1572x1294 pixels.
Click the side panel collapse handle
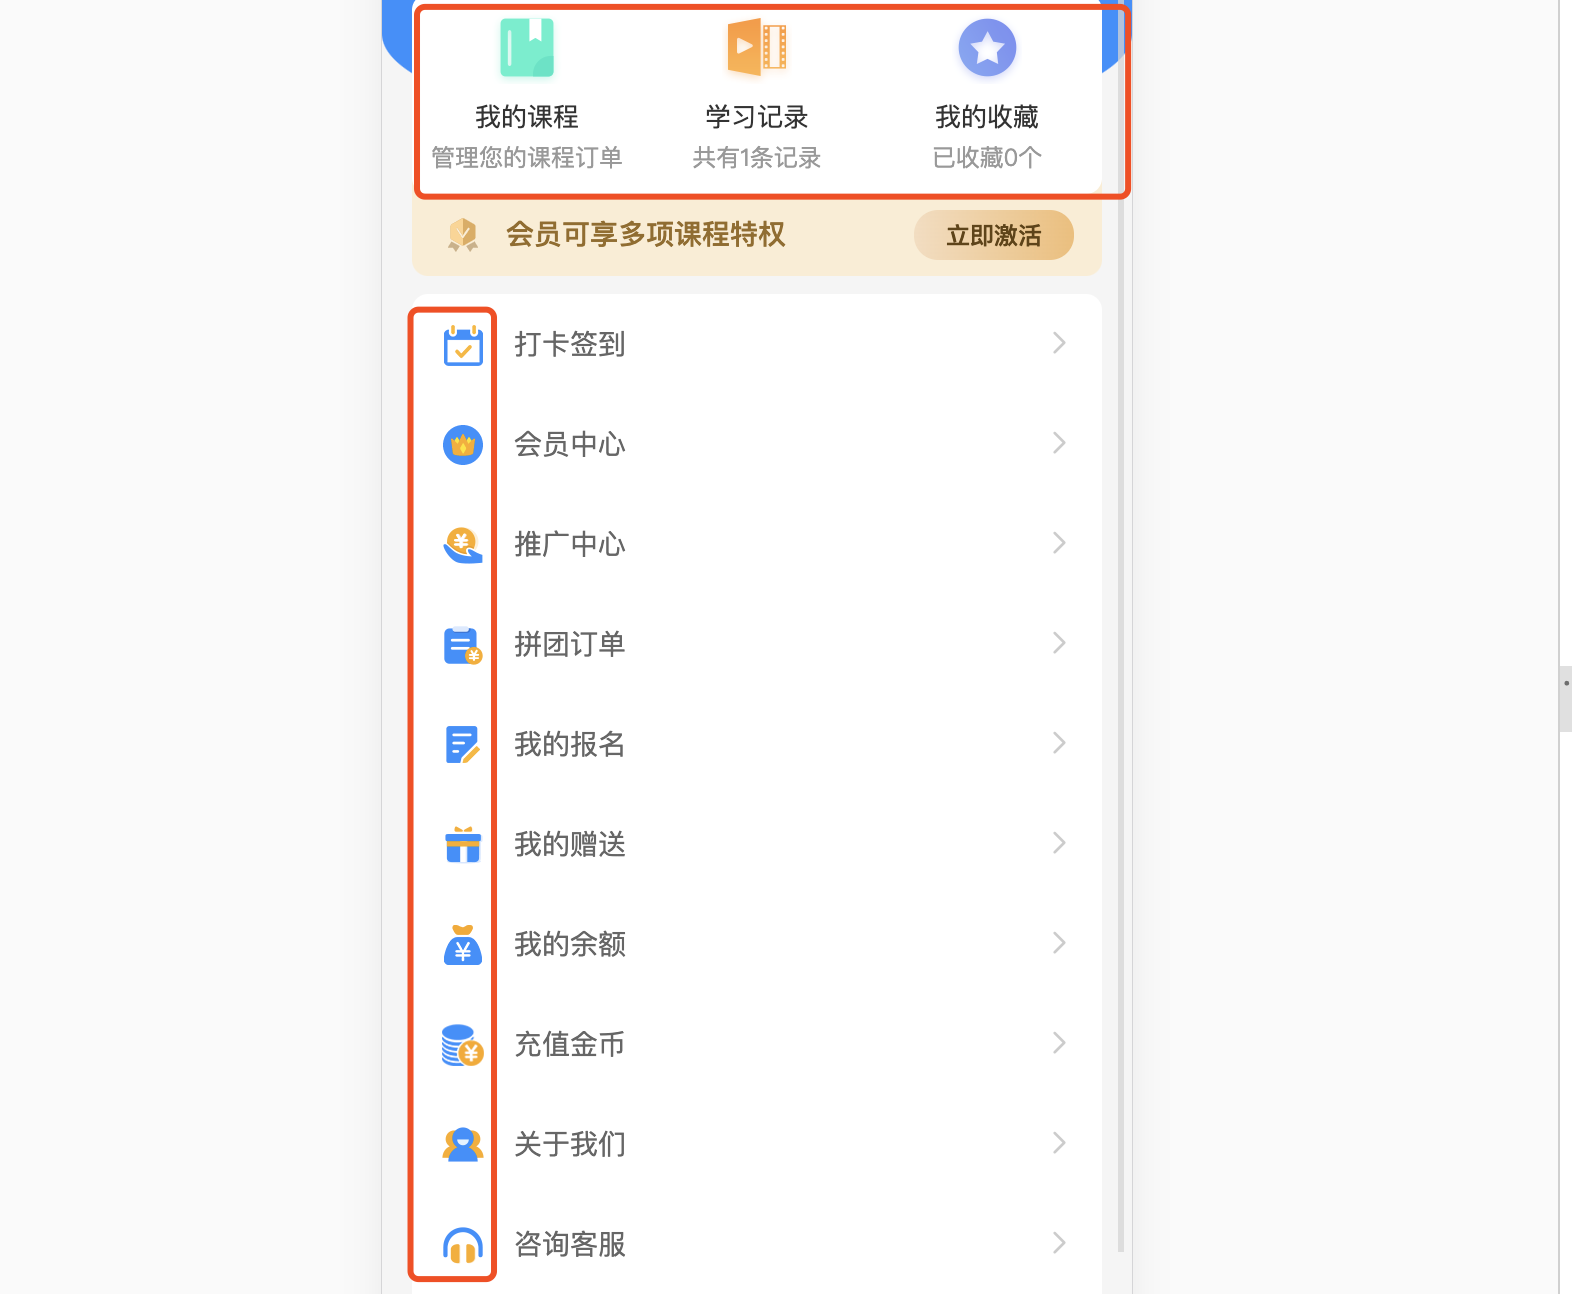(x=1565, y=699)
